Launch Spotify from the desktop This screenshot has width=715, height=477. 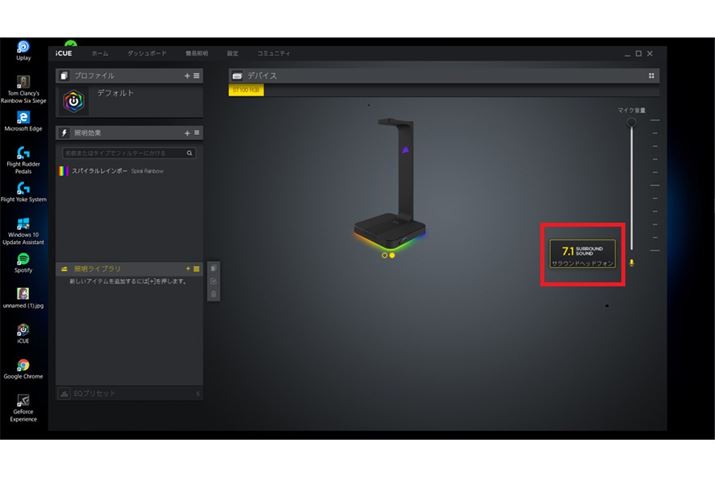click(x=23, y=263)
